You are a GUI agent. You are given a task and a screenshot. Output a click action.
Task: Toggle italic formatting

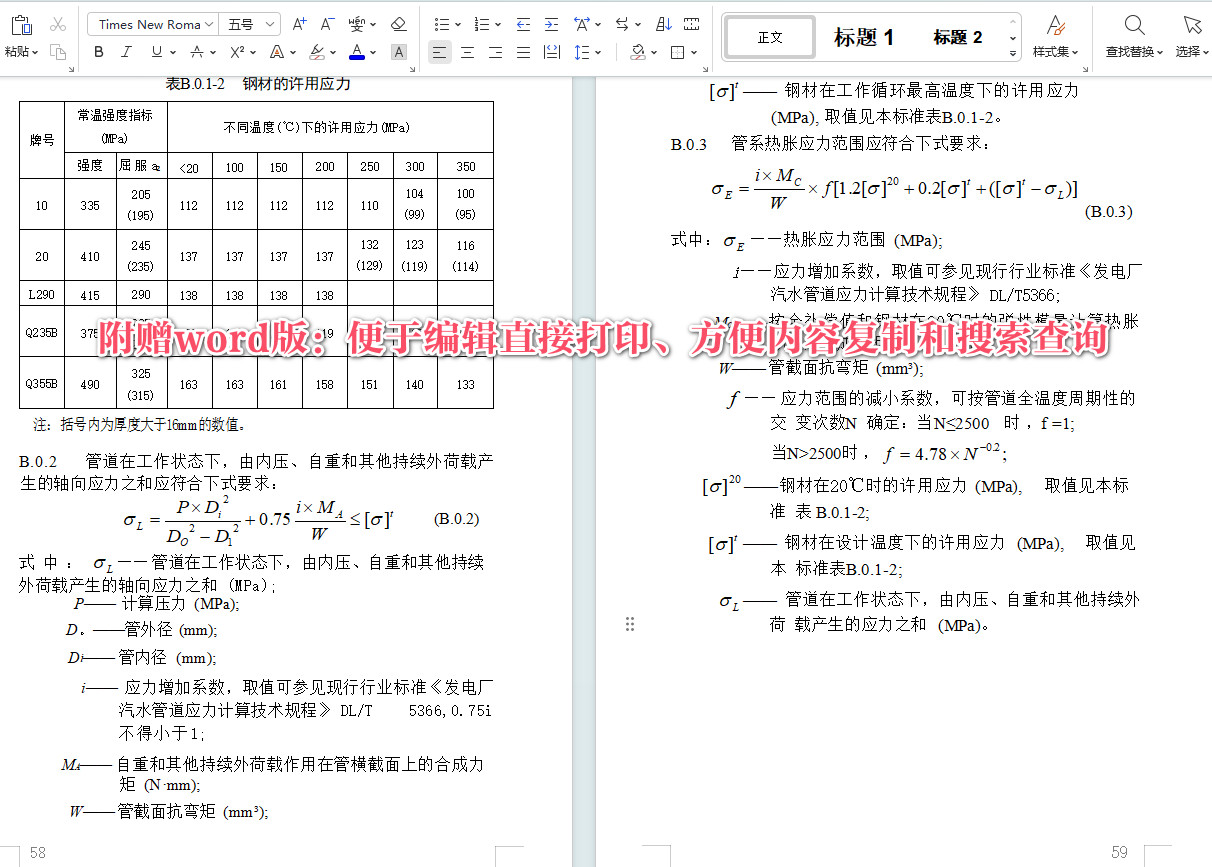click(126, 52)
